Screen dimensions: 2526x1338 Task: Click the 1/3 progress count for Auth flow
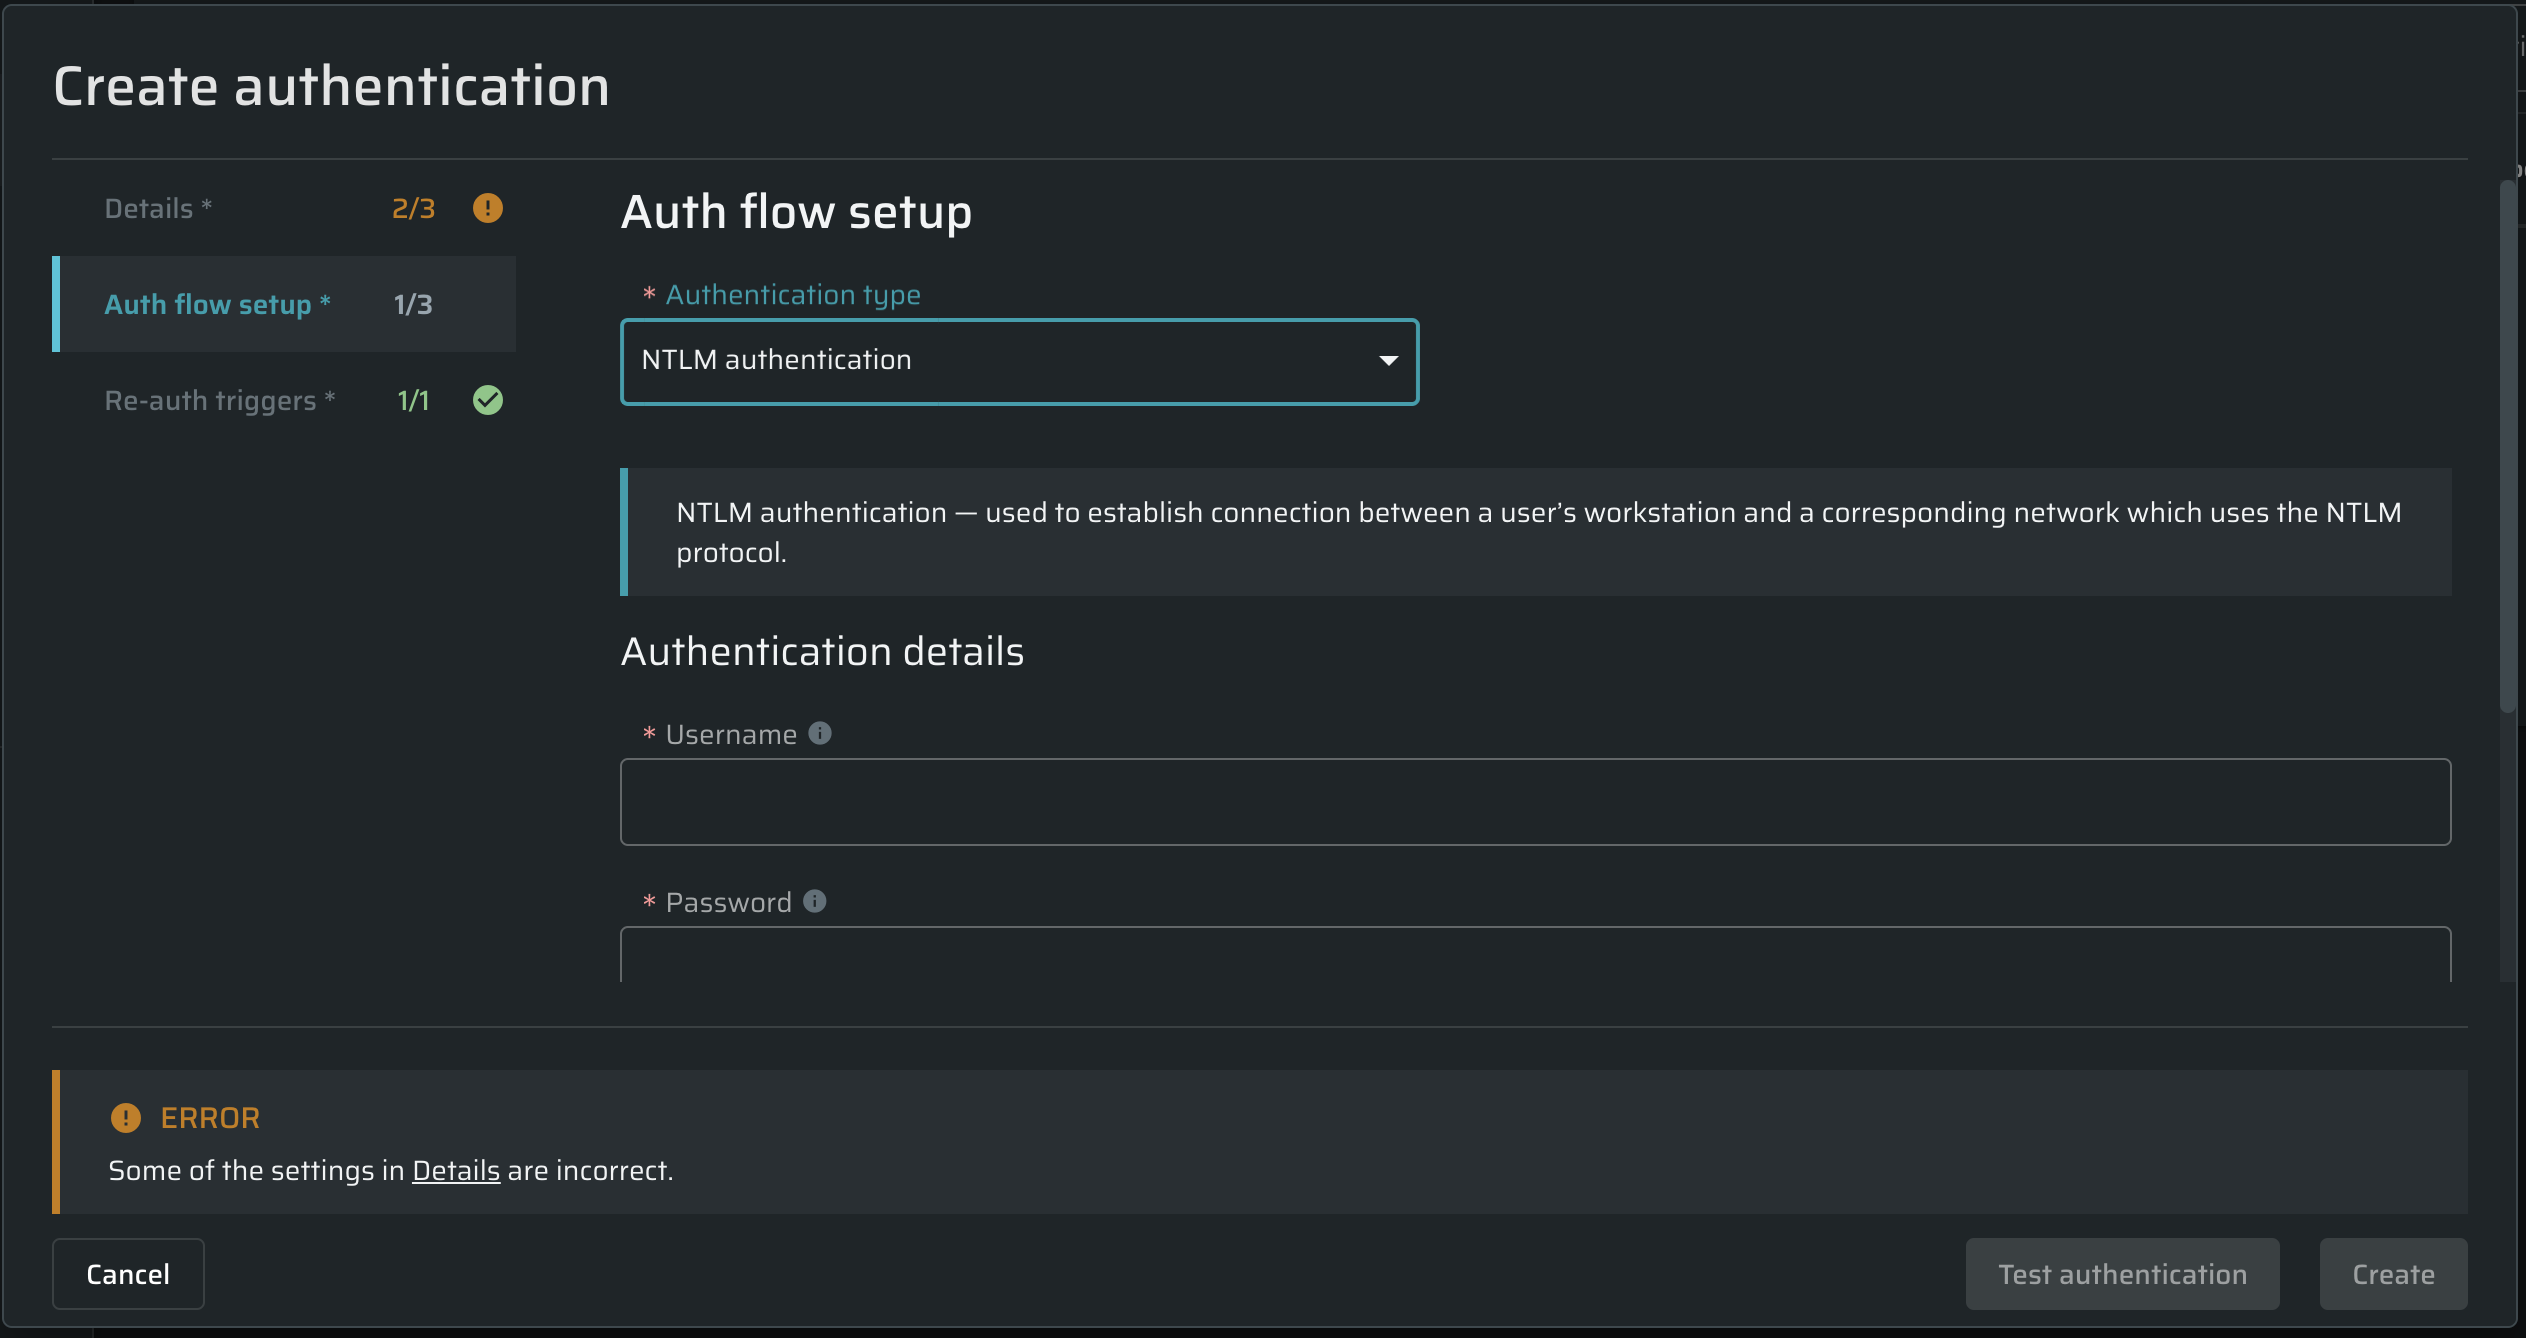413,304
